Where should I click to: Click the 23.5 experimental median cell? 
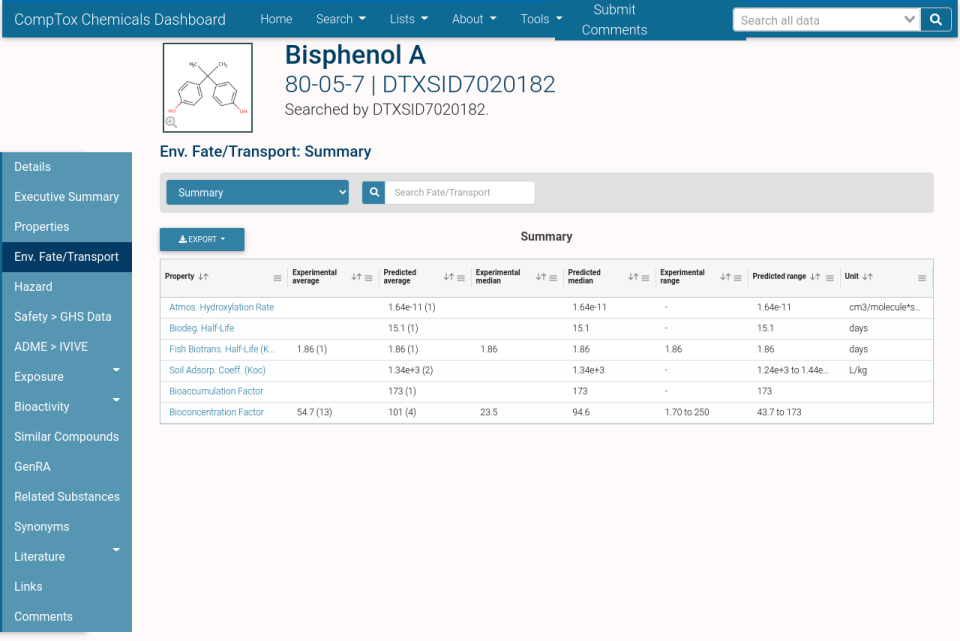489,412
